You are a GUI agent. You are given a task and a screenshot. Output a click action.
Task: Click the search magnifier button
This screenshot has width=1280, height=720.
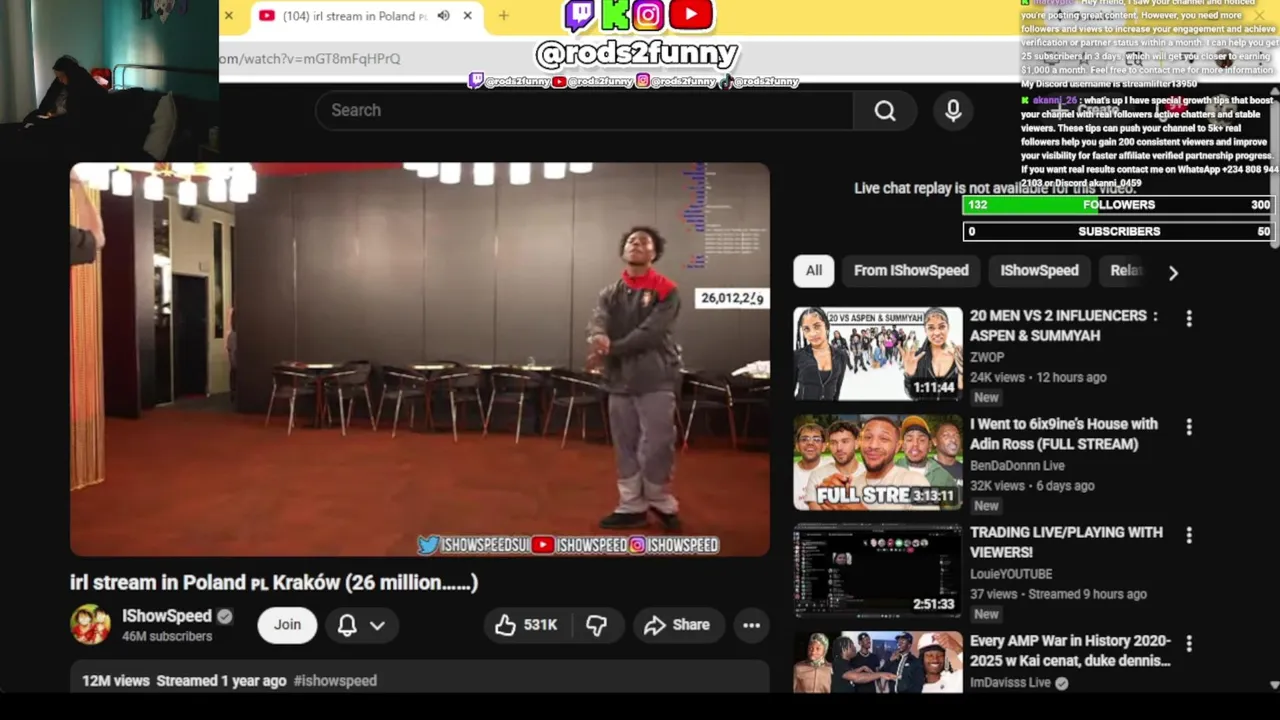885,110
